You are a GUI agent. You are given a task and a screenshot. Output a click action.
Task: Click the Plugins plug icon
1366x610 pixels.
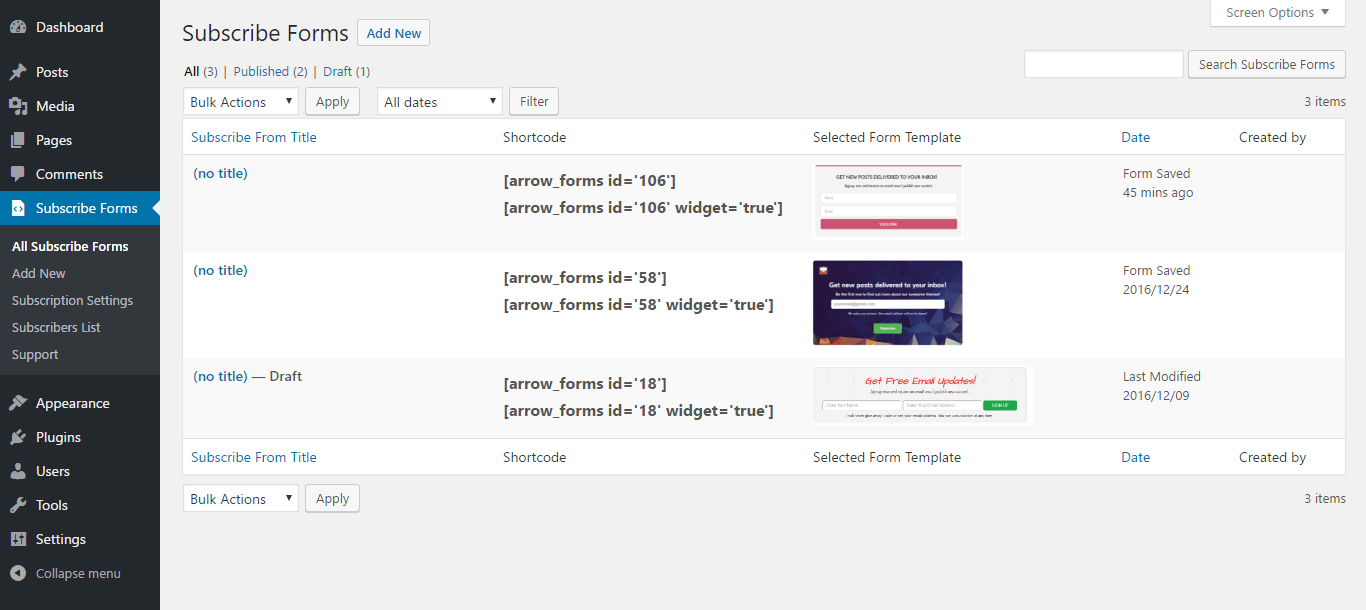[18, 437]
